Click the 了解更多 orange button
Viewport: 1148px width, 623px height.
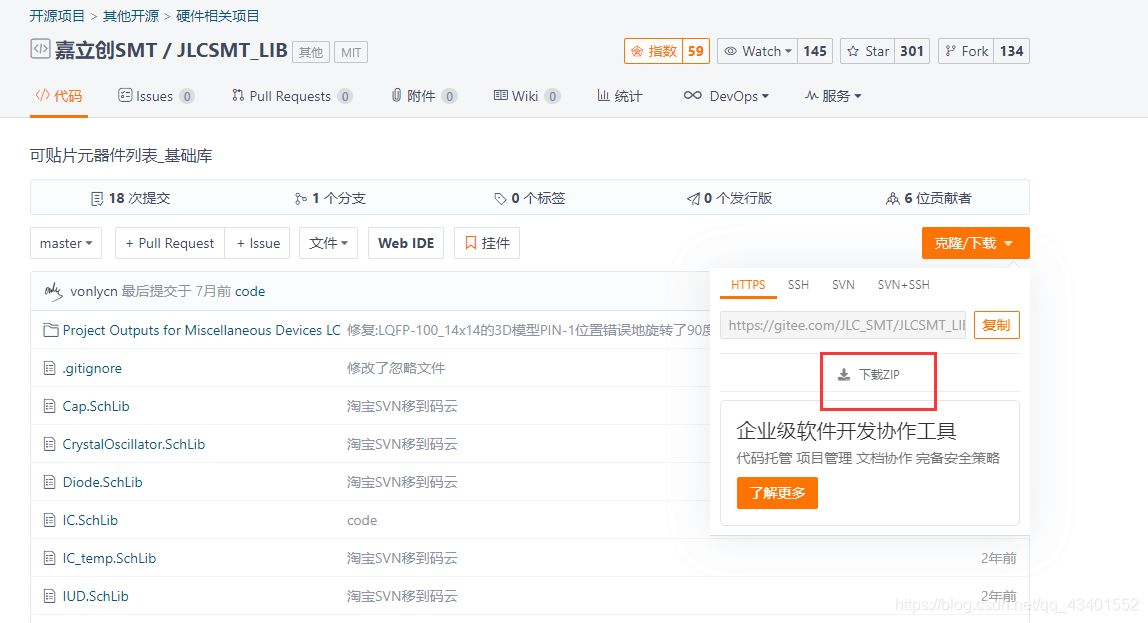coord(777,493)
